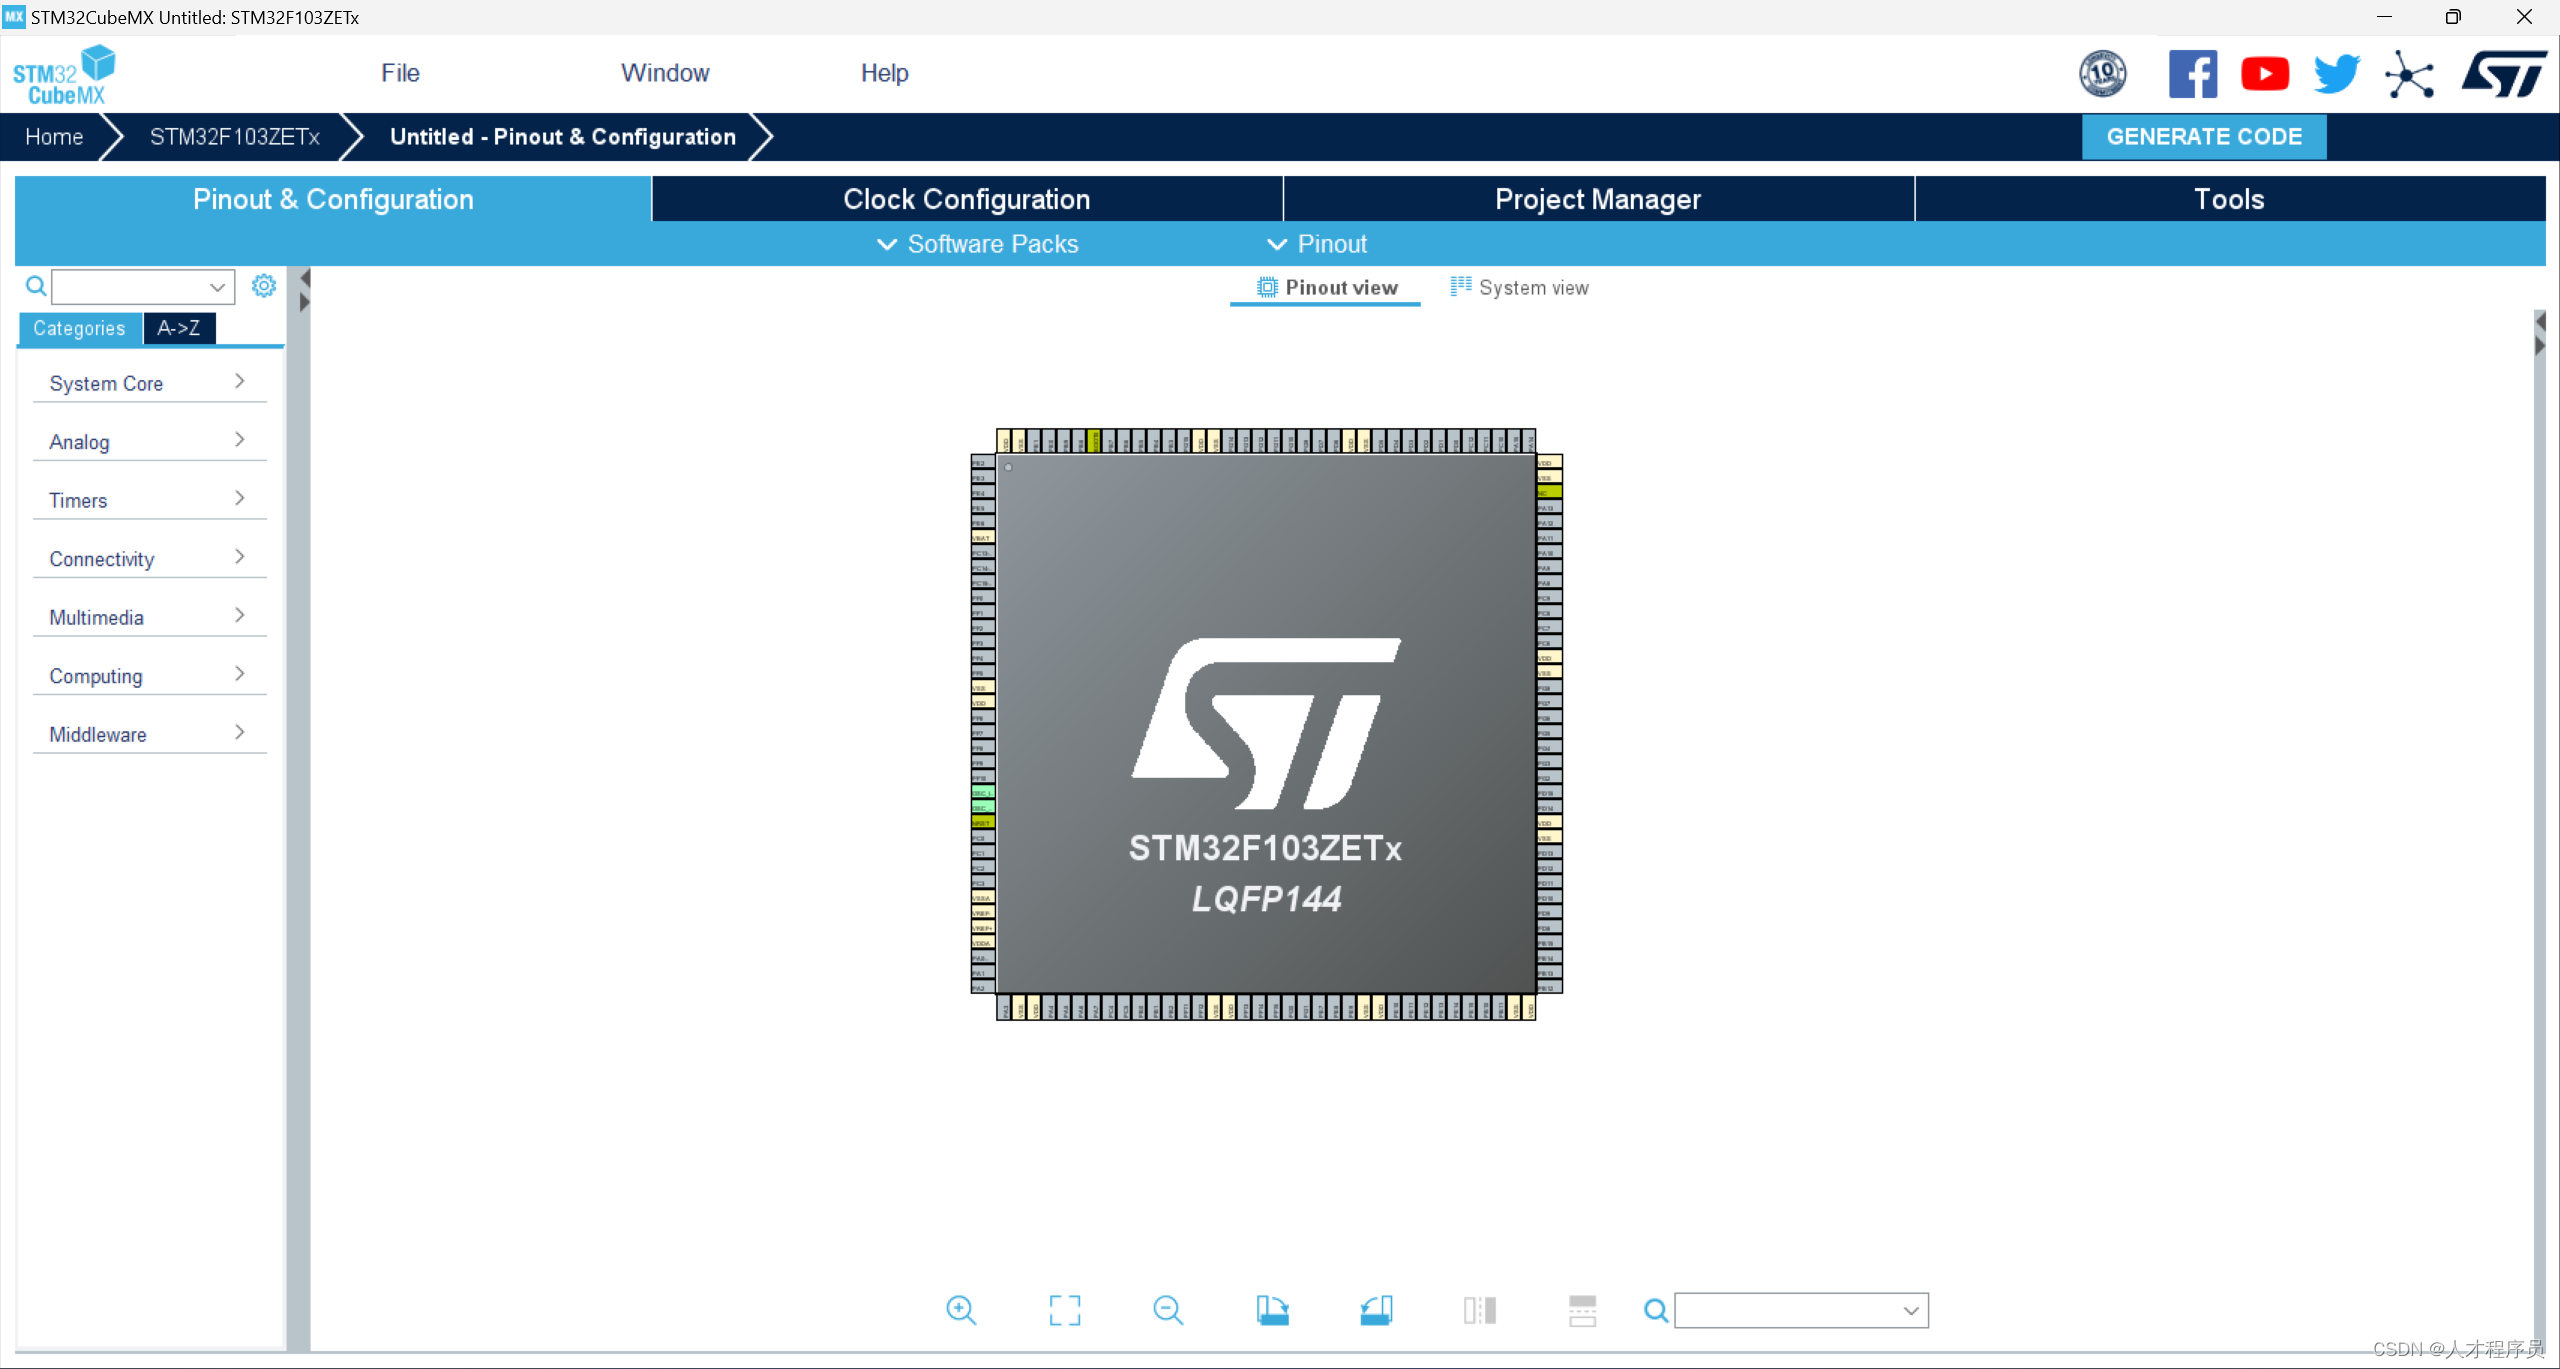Select the A->Z sorting tab
The width and height of the screenshot is (2560, 1369).
coord(179,328)
